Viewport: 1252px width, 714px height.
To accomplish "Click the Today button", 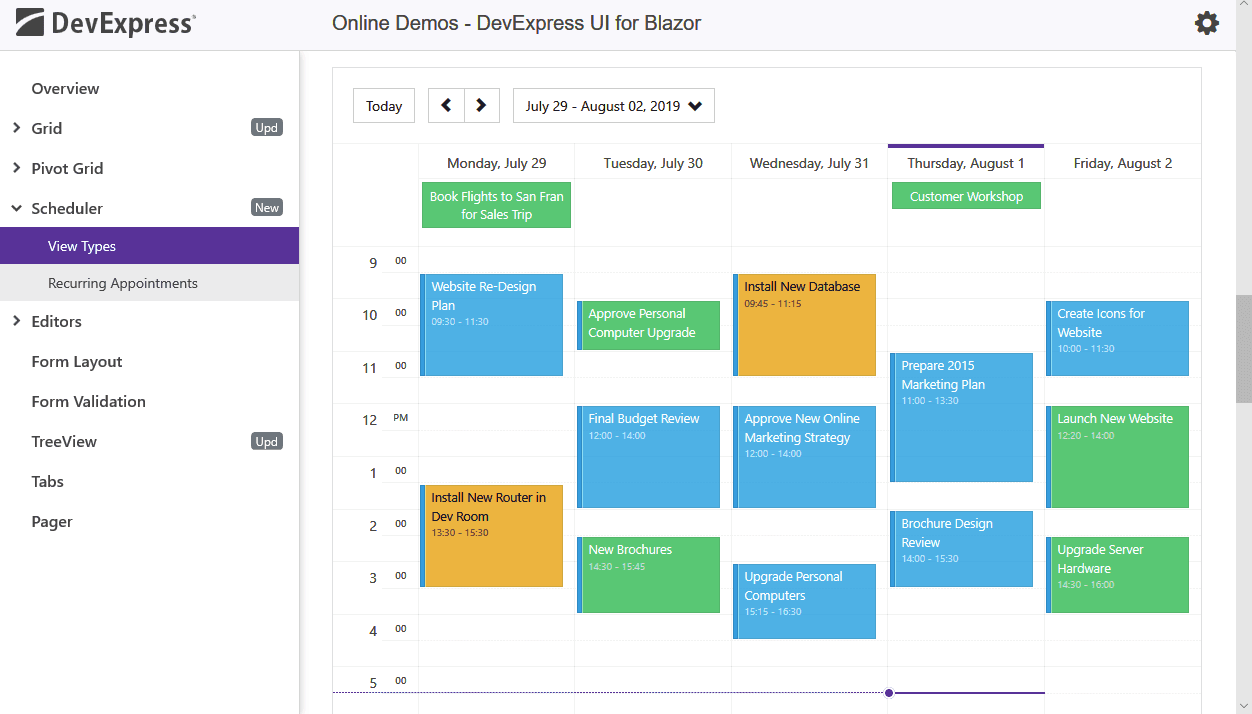I will pyautogui.click(x=384, y=106).
